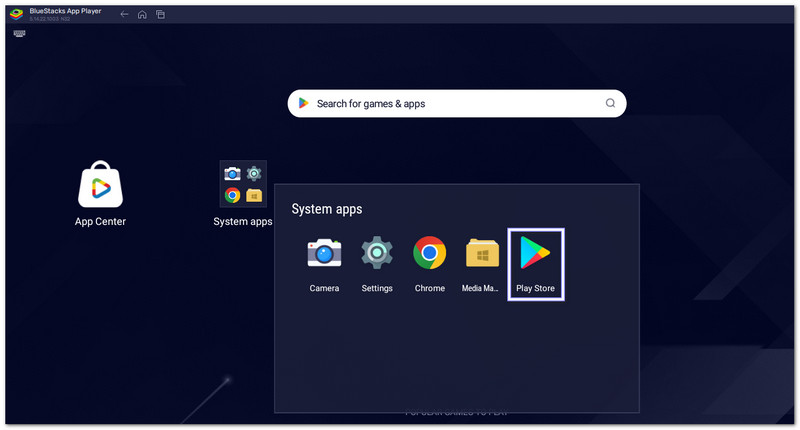Click the Play icon in the search bar
This screenshot has width=800, height=430.
(304, 103)
